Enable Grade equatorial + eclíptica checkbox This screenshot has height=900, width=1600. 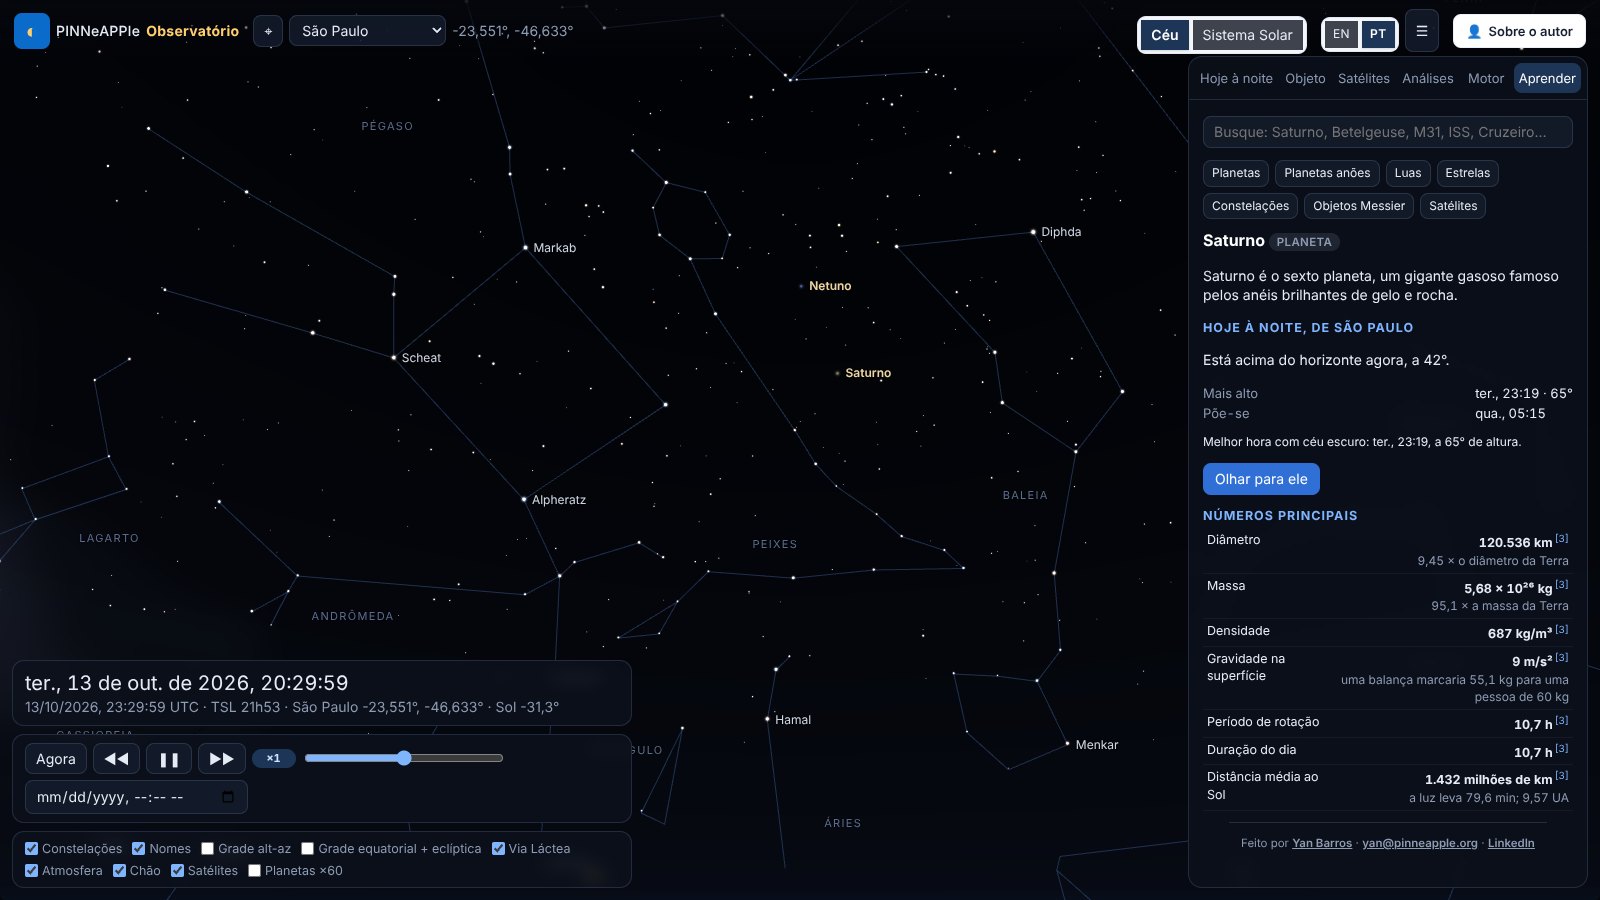[307, 848]
